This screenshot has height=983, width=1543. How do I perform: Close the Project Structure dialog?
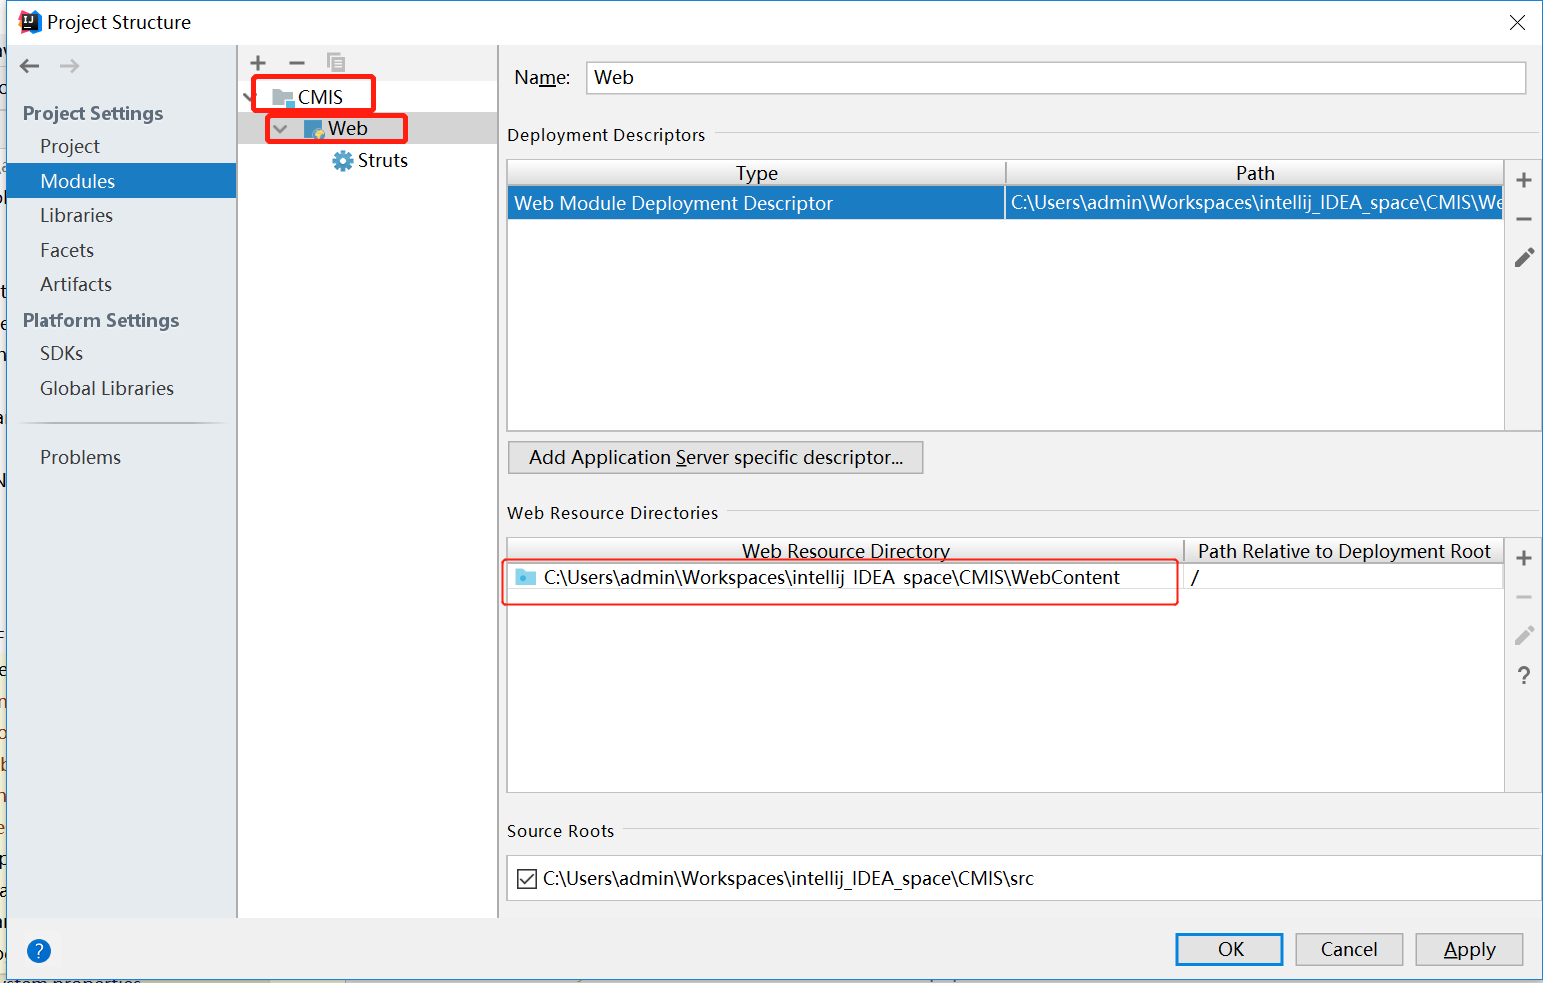(1517, 22)
